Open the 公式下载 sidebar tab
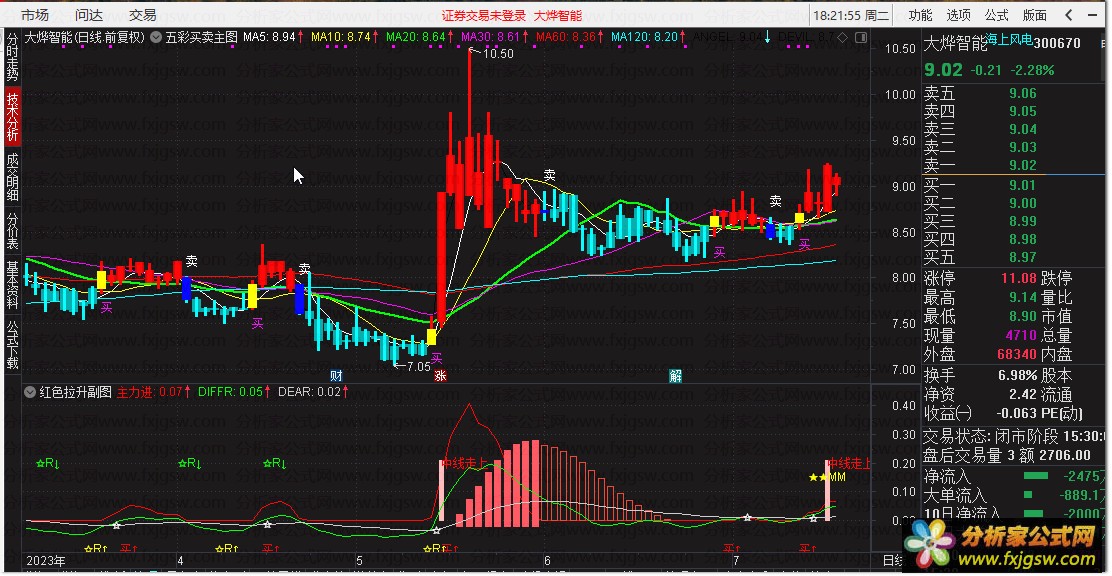1112x576 pixels. click(x=13, y=344)
